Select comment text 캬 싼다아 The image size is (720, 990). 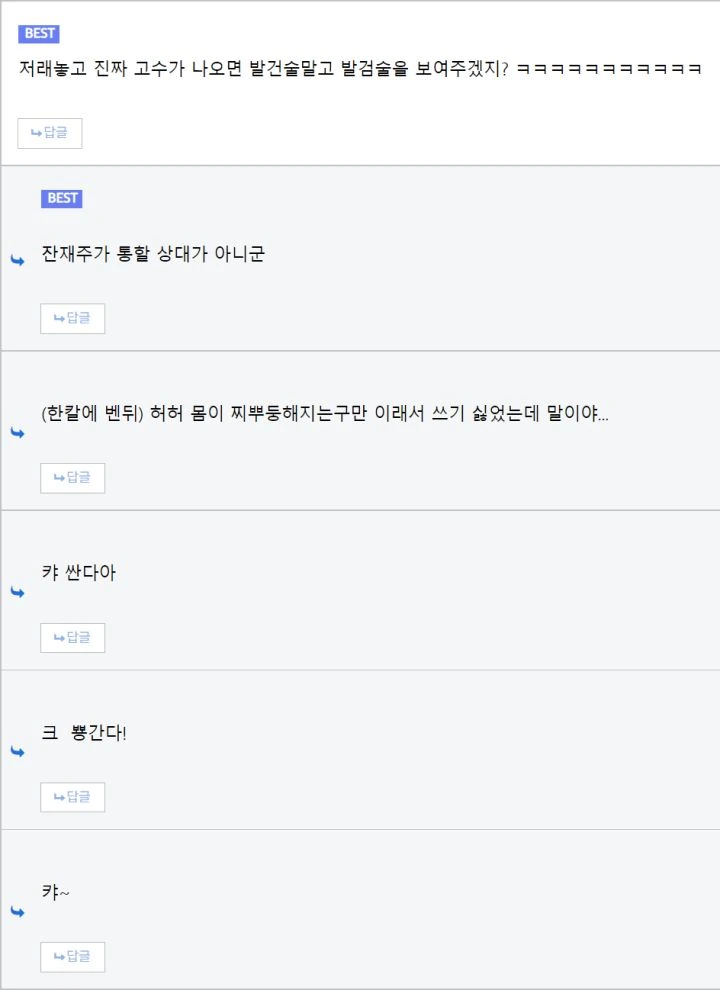pos(79,573)
